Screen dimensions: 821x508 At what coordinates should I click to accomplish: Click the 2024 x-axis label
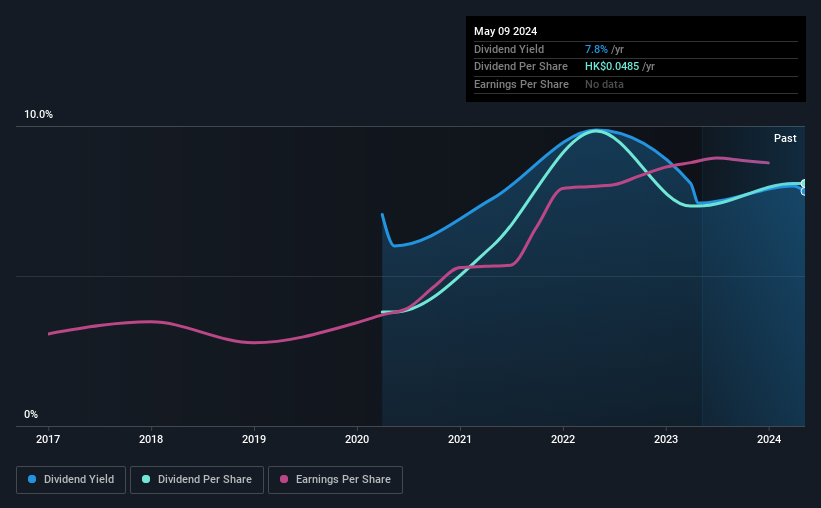point(769,439)
